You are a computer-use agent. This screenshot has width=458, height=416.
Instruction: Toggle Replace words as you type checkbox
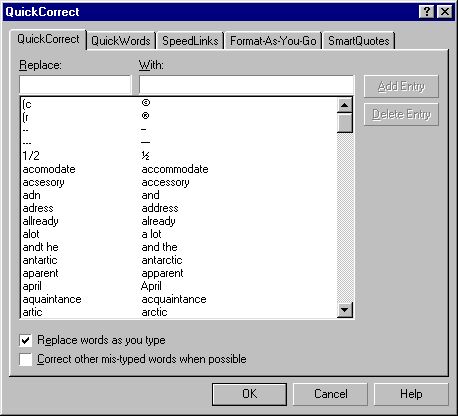tap(26, 340)
